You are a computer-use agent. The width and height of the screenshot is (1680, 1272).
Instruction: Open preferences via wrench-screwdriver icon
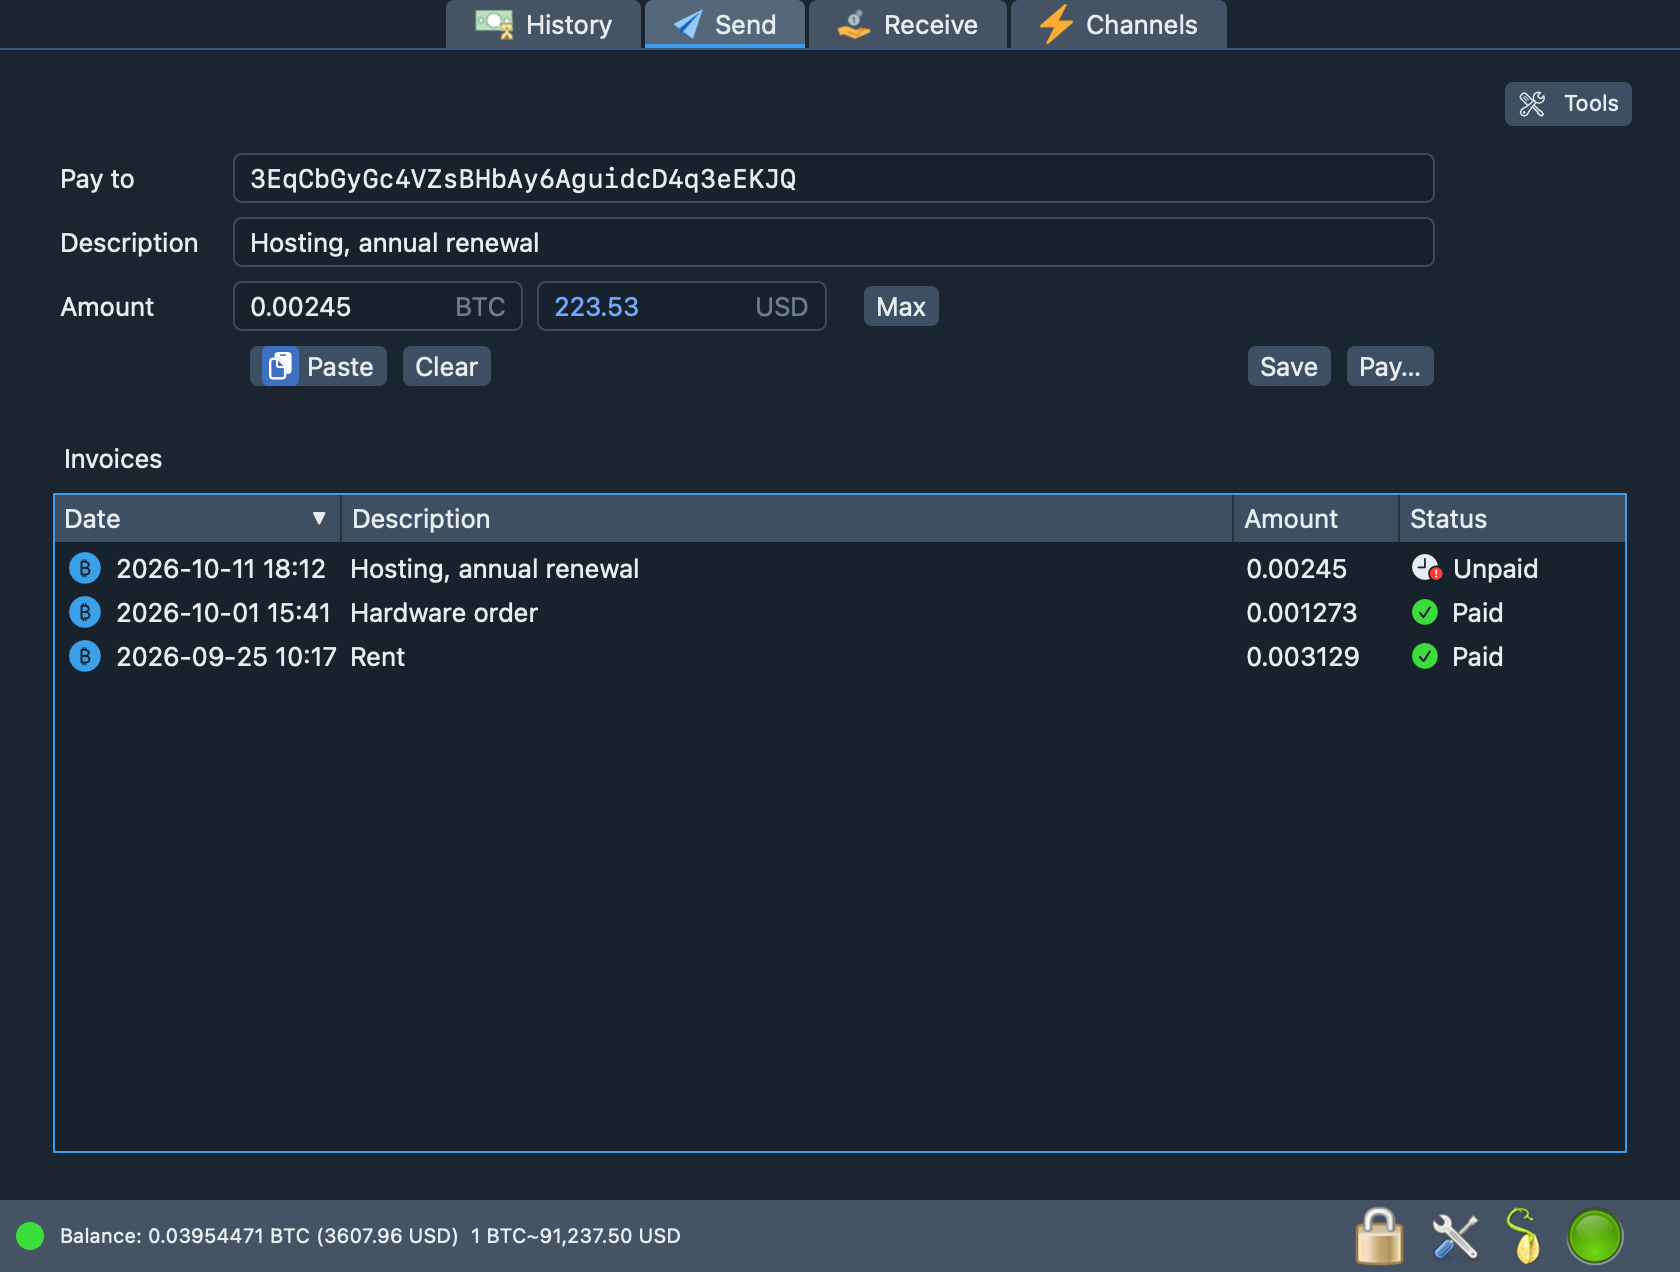1455,1236
